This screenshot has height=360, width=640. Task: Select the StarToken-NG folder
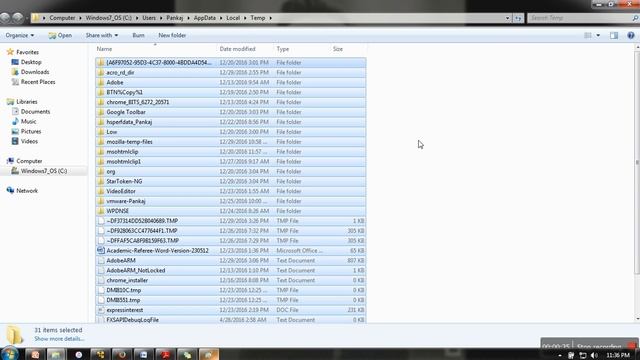[x=231, y=181]
